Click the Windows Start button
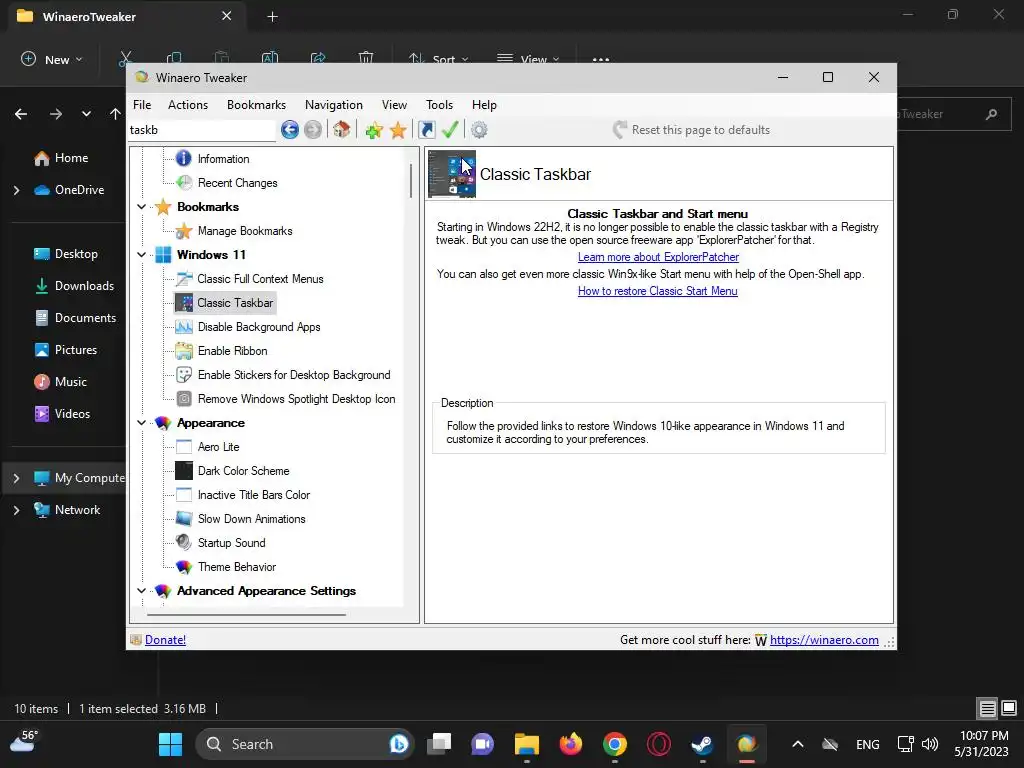Image resolution: width=1024 pixels, height=768 pixels. point(170,744)
